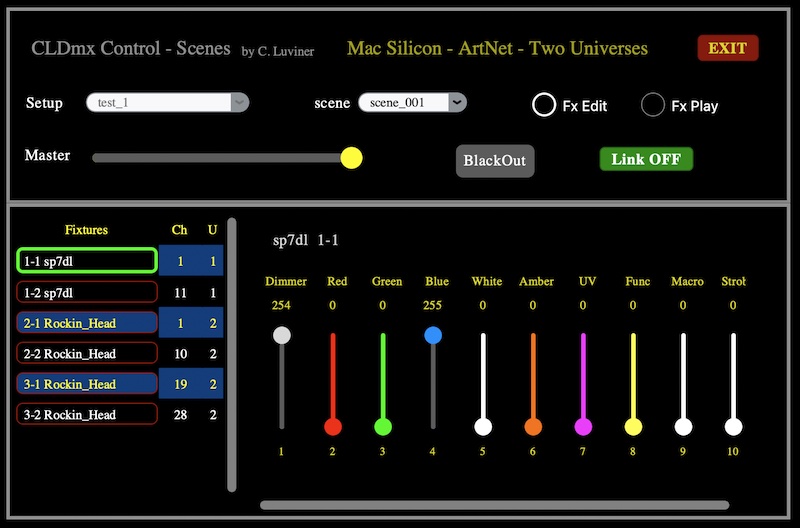Toggle the green Link OFF button
The height and width of the screenshot is (528, 800).
[x=646, y=159]
